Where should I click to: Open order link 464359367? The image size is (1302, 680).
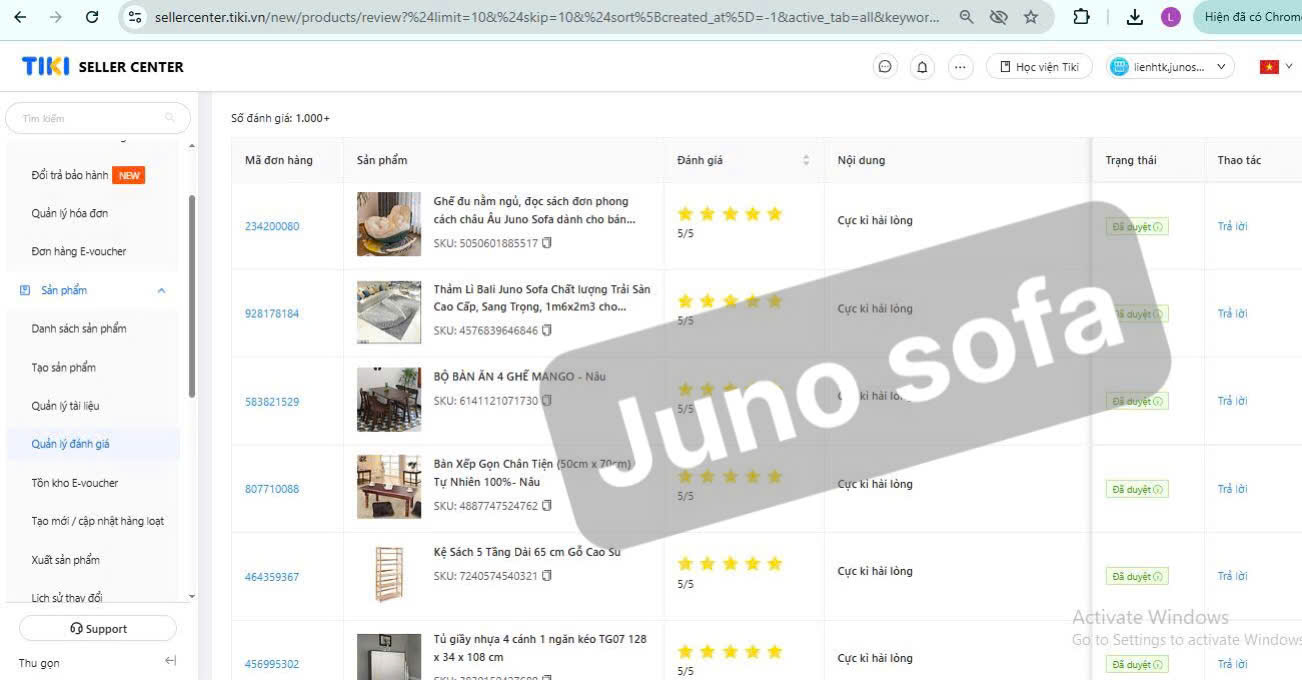[x=272, y=577]
